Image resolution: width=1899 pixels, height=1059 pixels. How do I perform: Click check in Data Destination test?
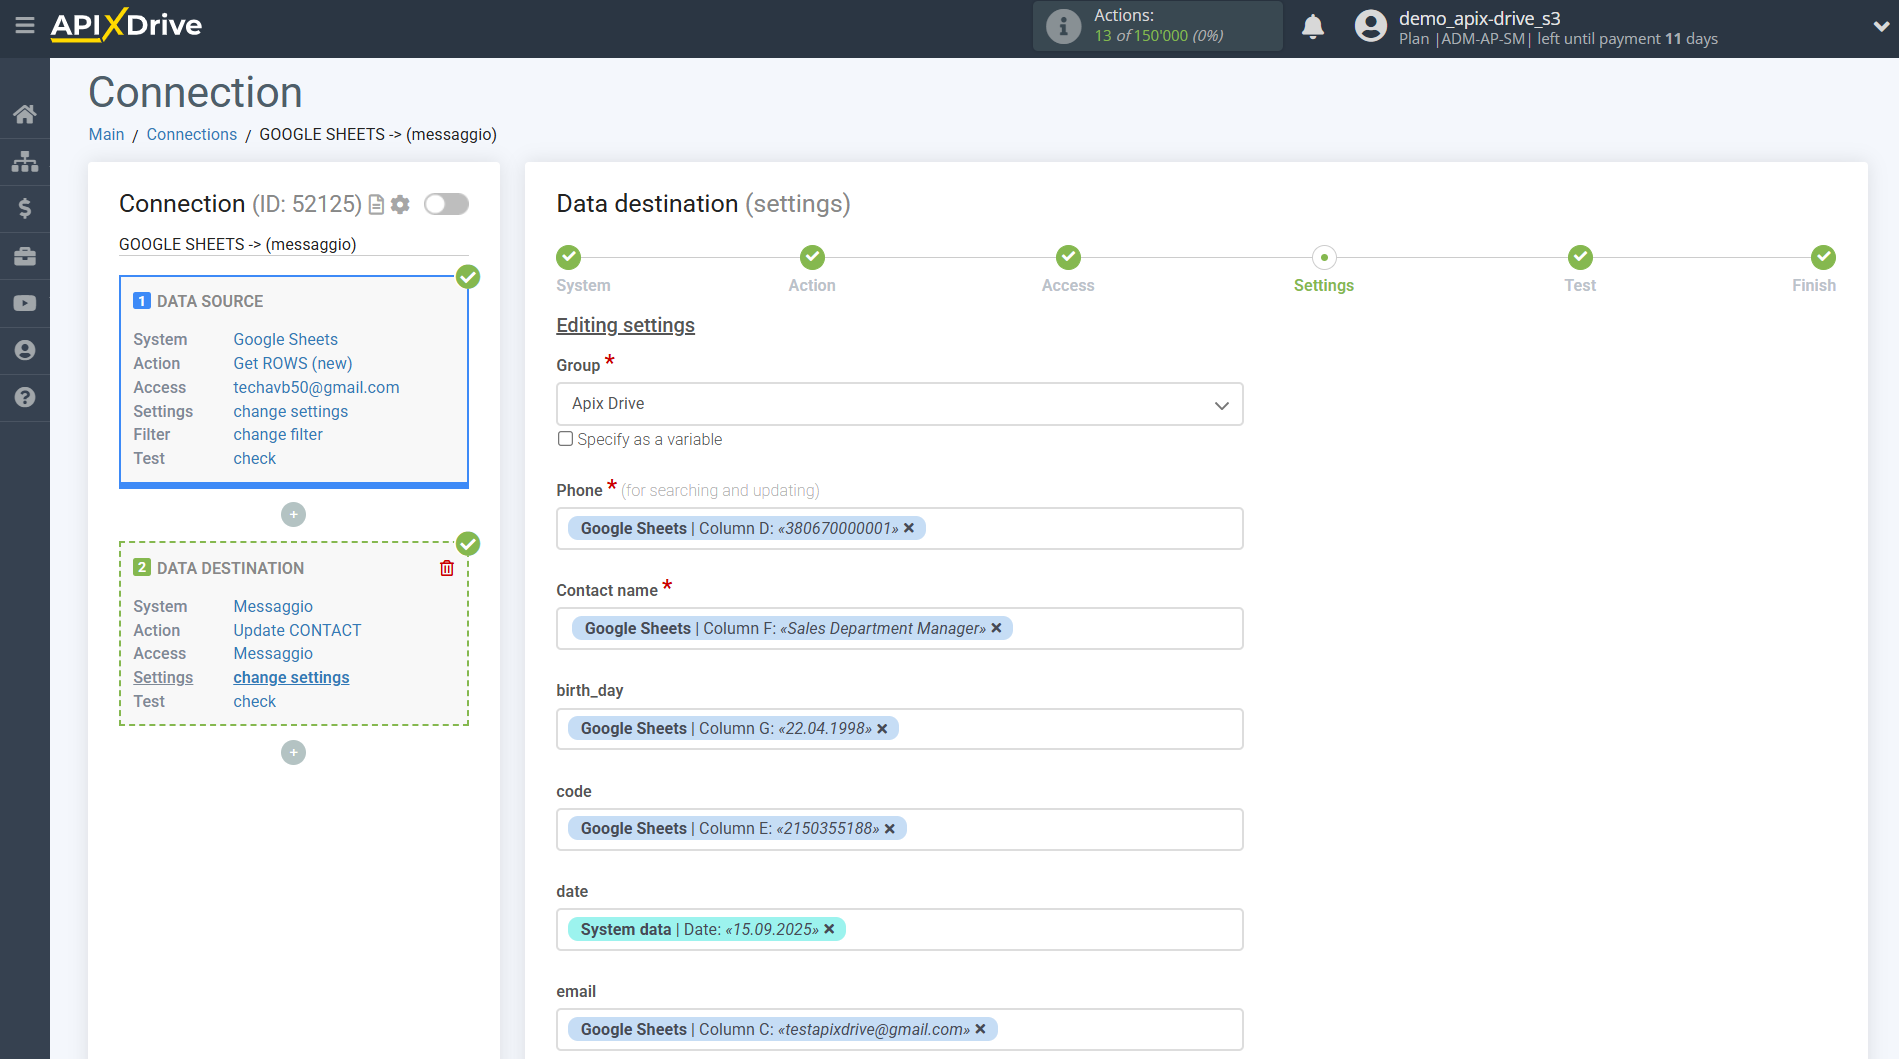click(254, 702)
